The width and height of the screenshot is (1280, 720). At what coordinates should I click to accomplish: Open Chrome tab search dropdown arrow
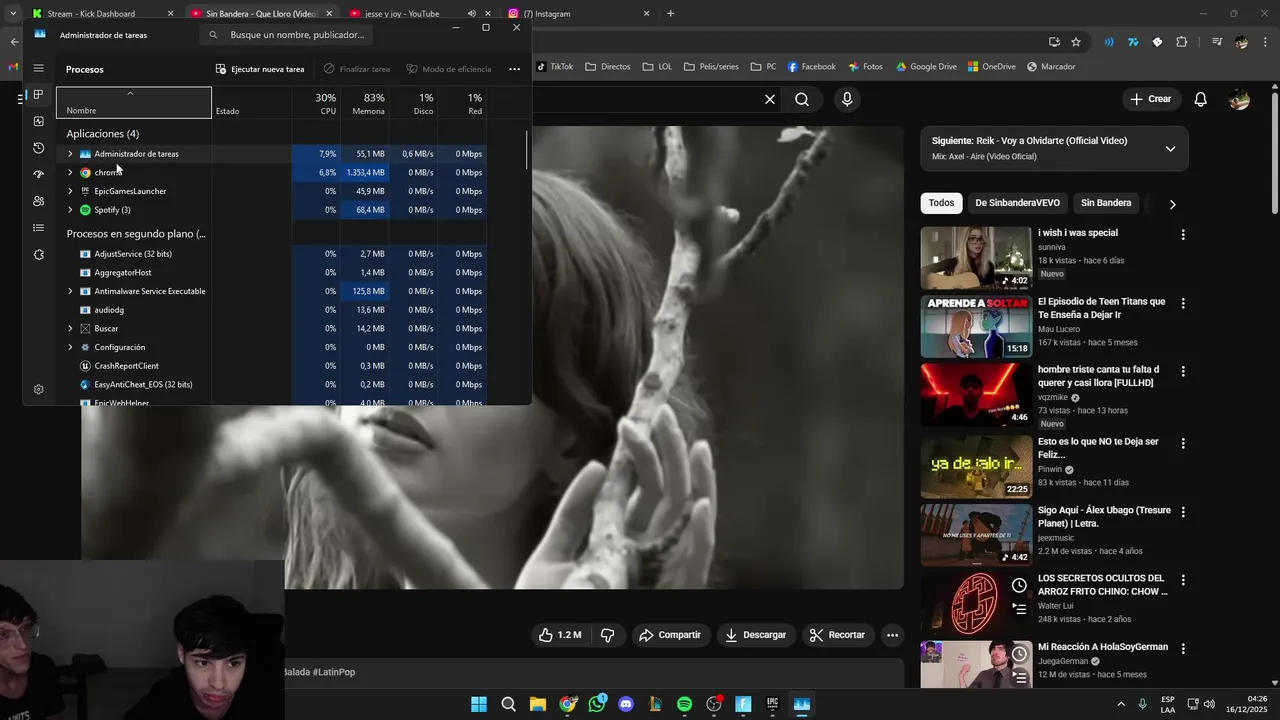click(13, 14)
